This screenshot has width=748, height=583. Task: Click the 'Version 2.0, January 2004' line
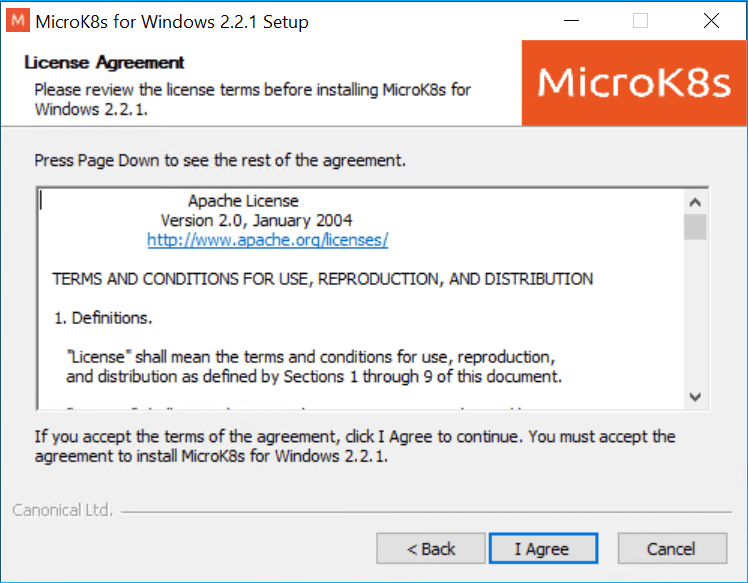(x=256, y=220)
